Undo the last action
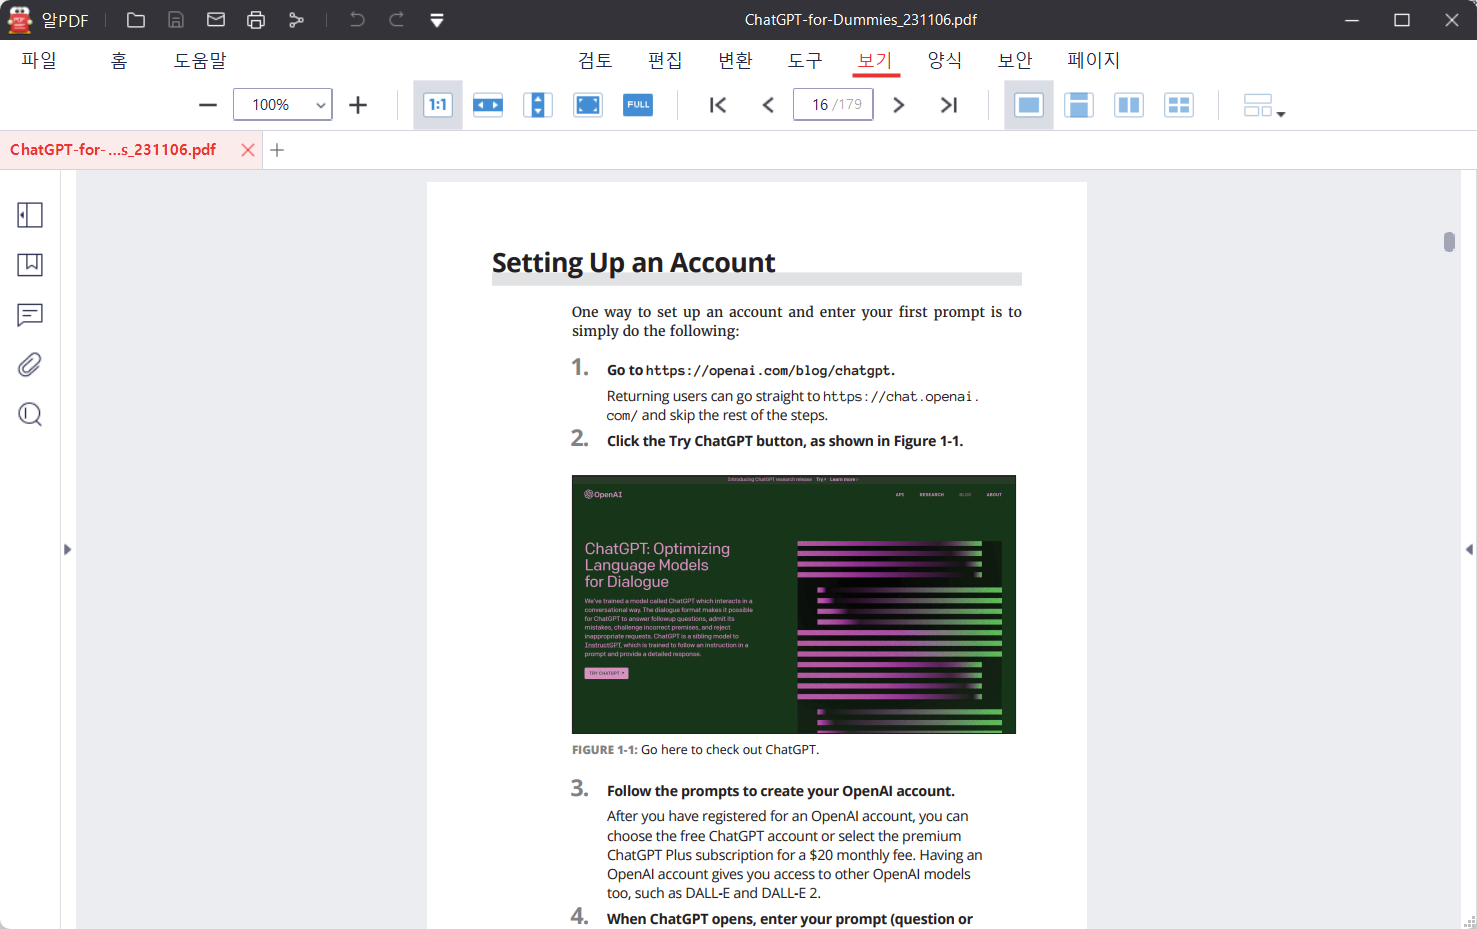The height and width of the screenshot is (929, 1477). pos(357,20)
